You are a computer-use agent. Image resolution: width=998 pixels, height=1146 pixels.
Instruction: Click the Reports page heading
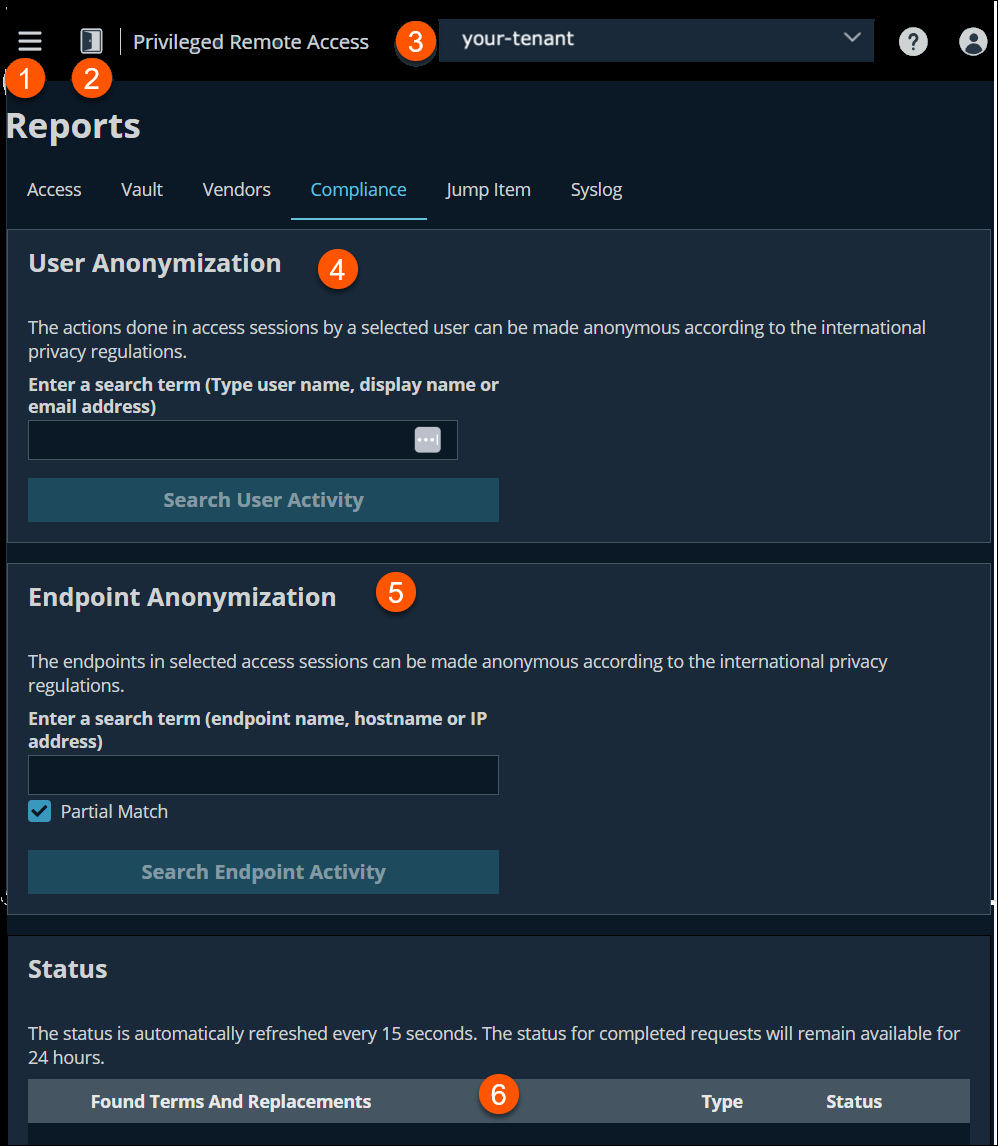pyautogui.click(x=73, y=126)
